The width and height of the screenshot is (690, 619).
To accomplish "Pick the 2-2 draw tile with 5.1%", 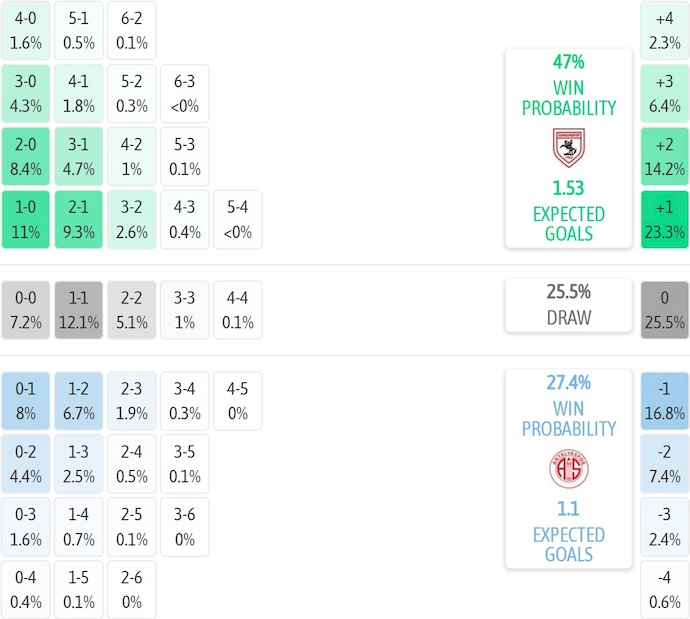I will pos(132,310).
